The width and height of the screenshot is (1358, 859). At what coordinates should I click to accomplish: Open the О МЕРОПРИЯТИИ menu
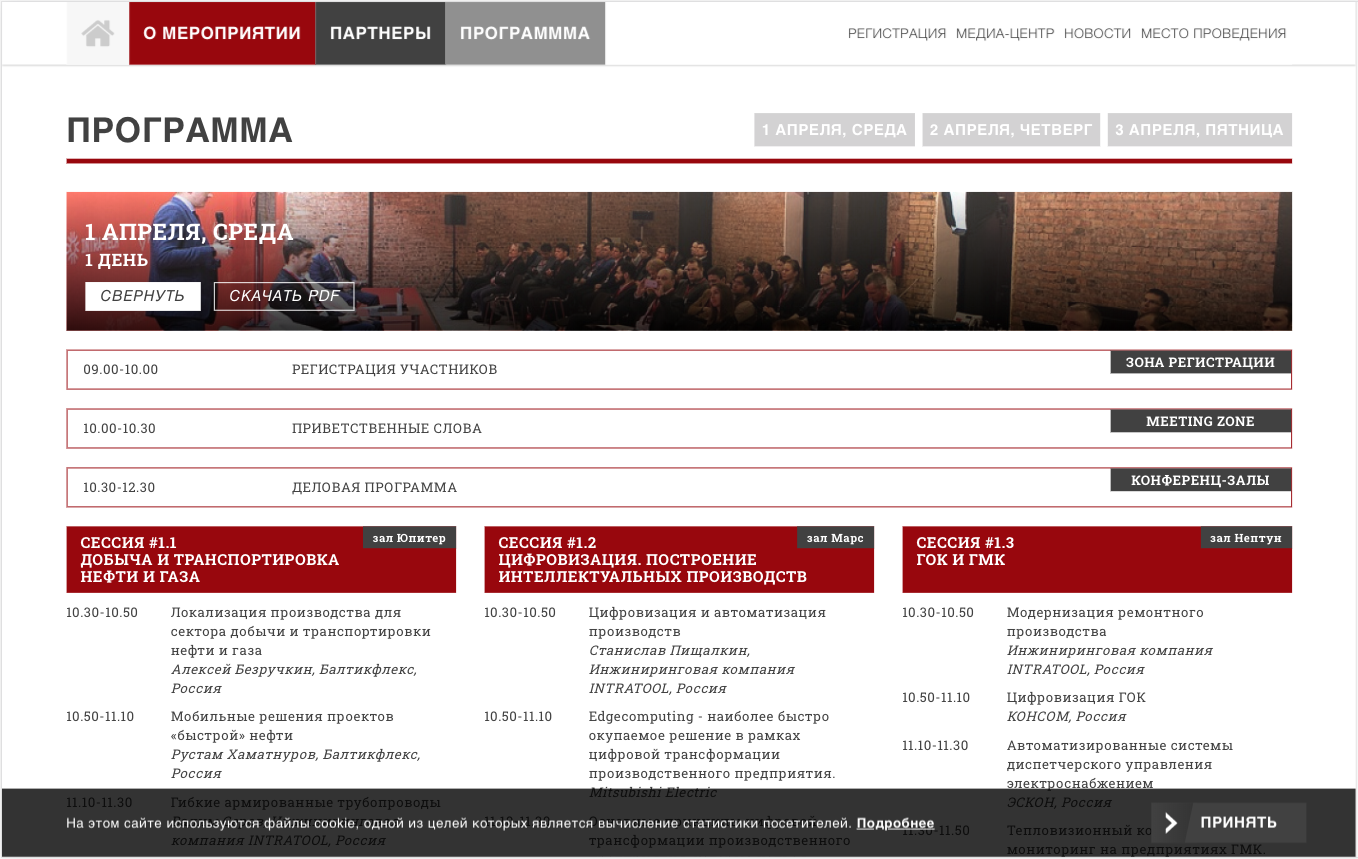point(222,33)
